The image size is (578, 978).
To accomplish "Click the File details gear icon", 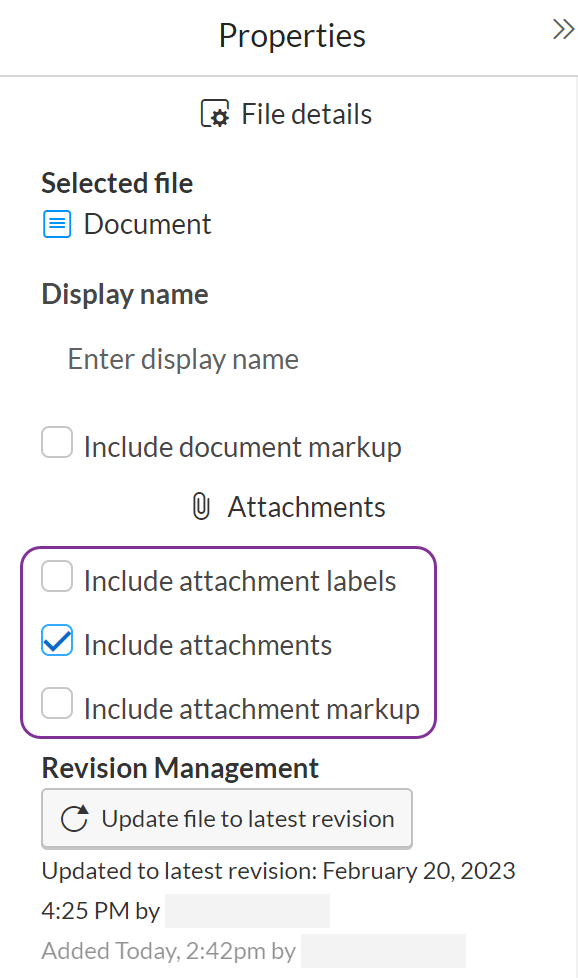I will [216, 113].
